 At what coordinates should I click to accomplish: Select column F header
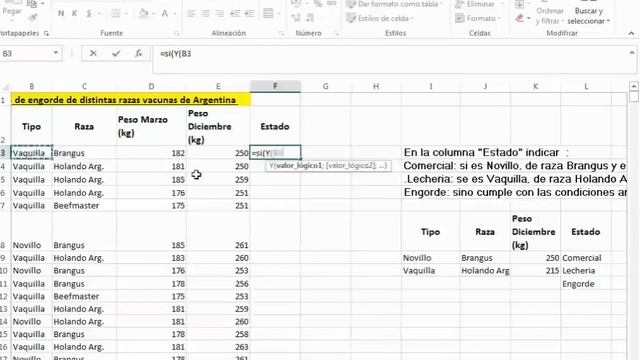(275, 86)
